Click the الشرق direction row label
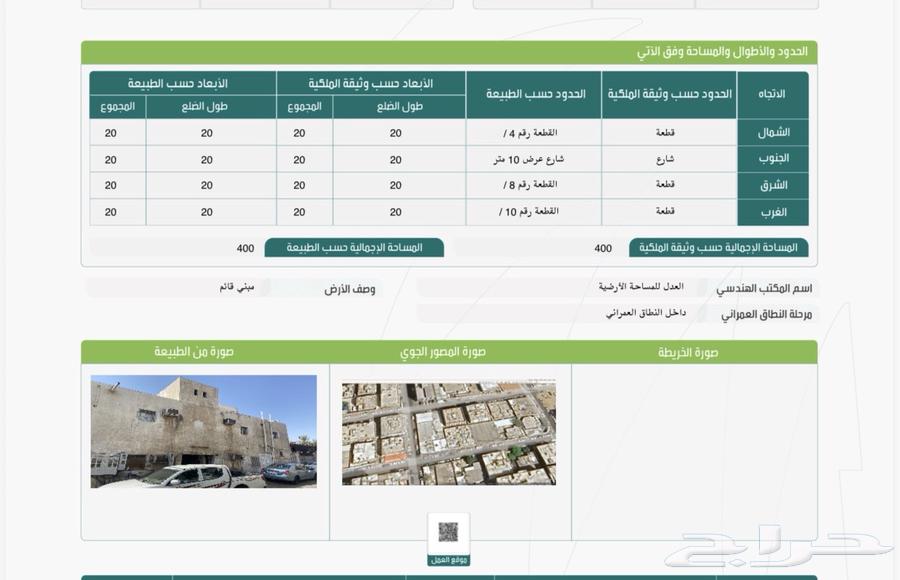 tap(772, 186)
